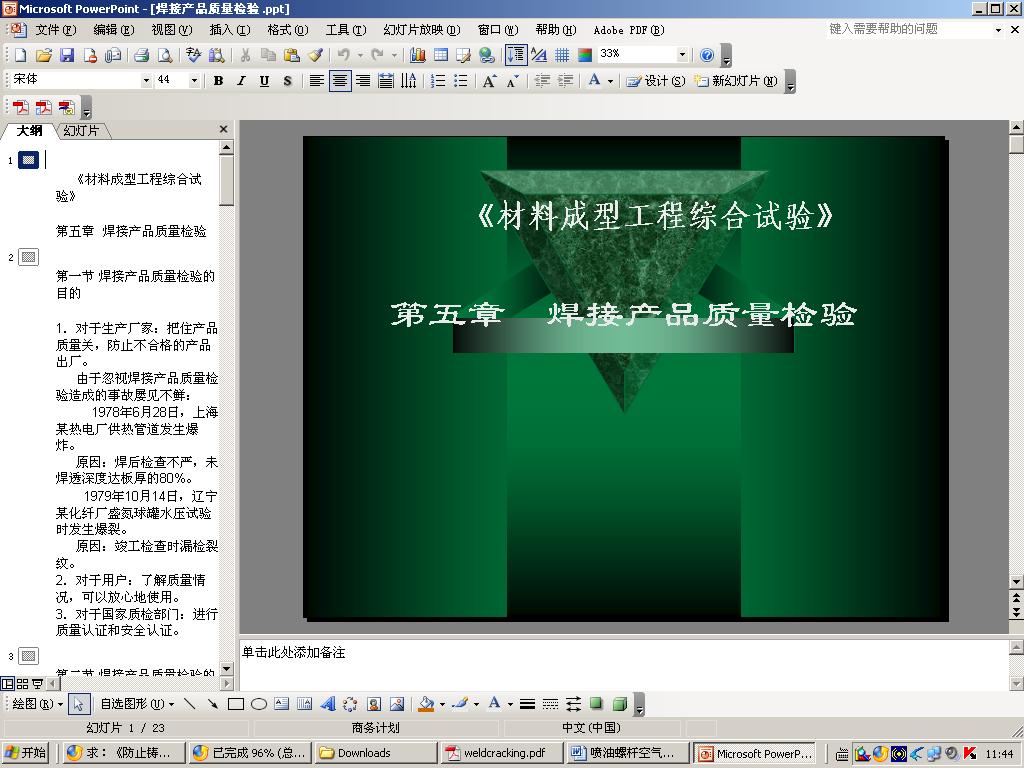Image resolution: width=1024 pixels, height=768 pixels.
Task: Convert to Adobe PDF icon
Action: pos(21,107)
